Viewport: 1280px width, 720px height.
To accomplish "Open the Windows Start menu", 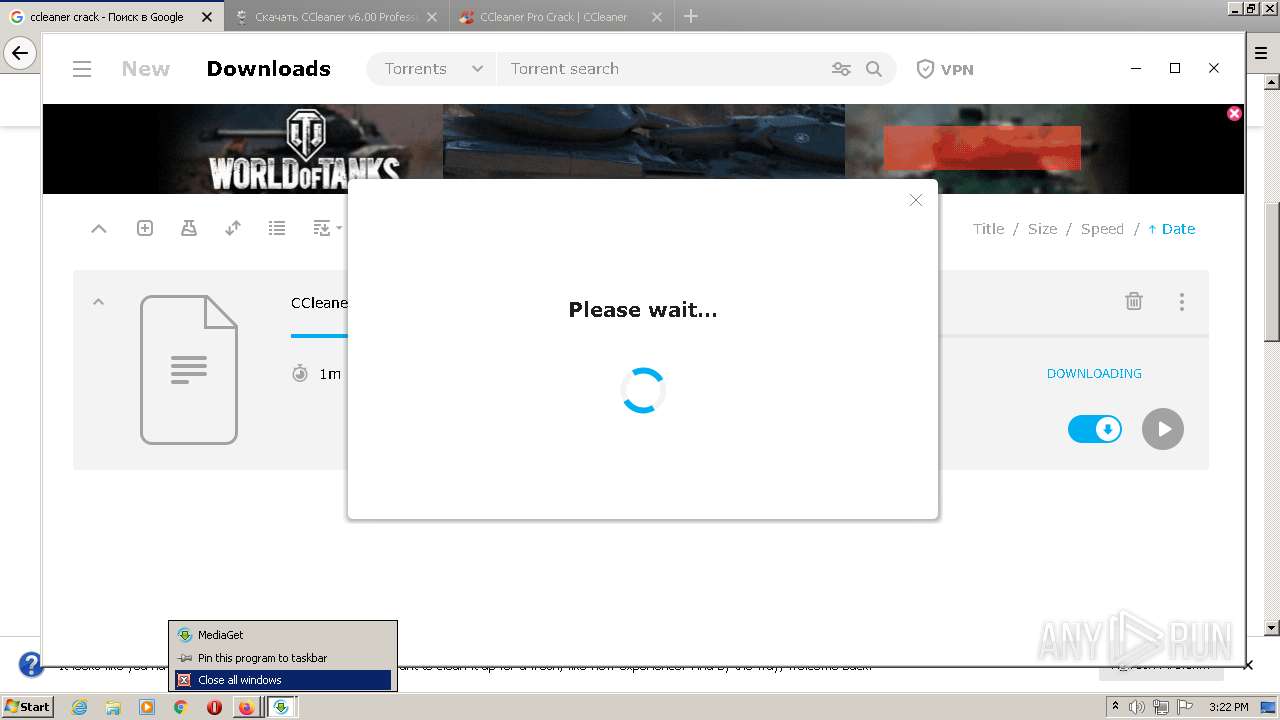I will pos(28,706).
